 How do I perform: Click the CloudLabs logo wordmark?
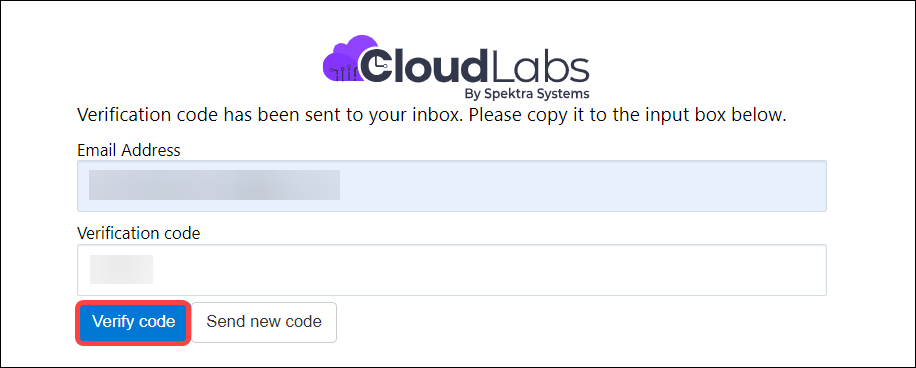coord(456,64)
